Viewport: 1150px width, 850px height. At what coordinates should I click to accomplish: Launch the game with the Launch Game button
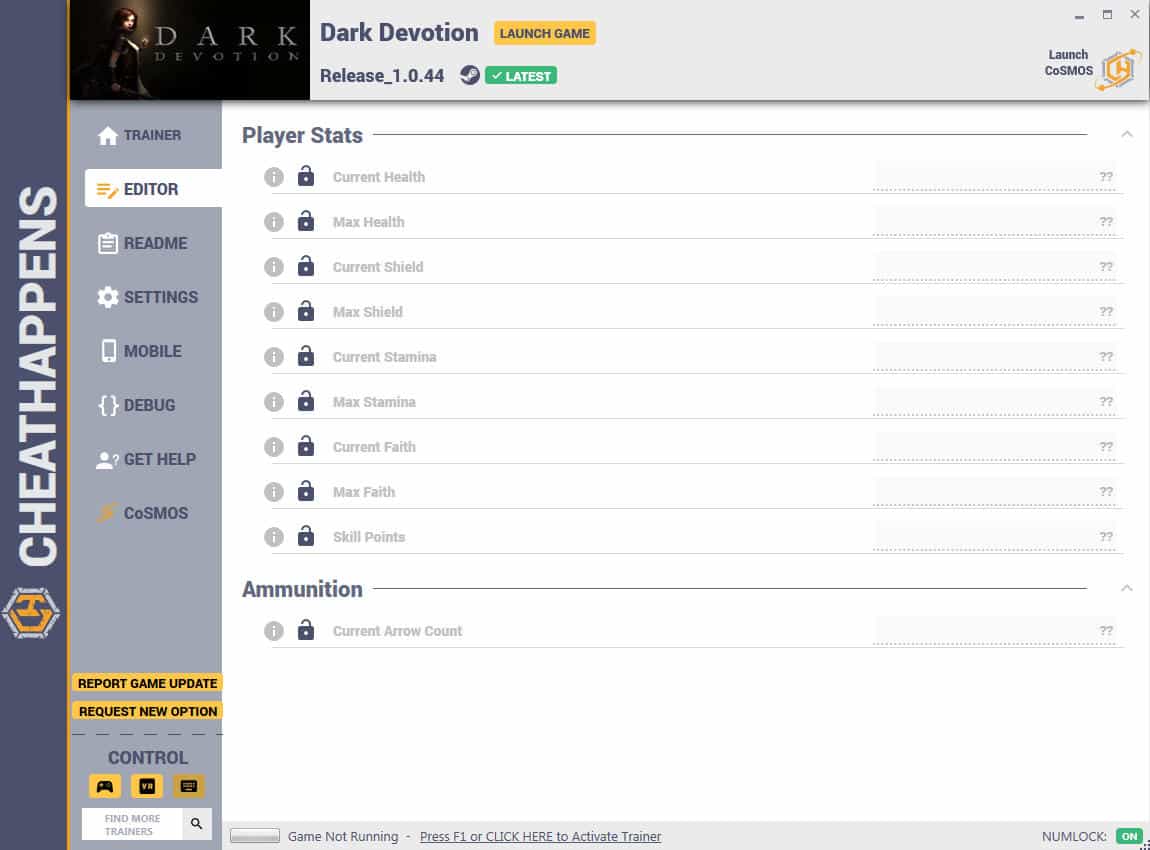pos(544,33)
